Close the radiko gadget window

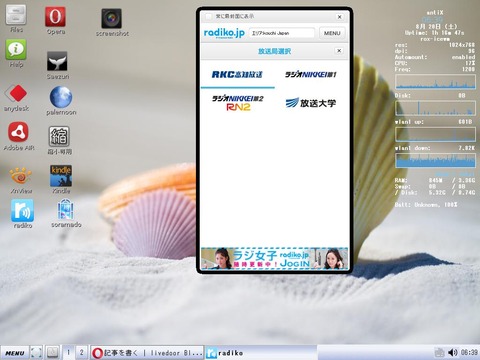click(339, 17)
